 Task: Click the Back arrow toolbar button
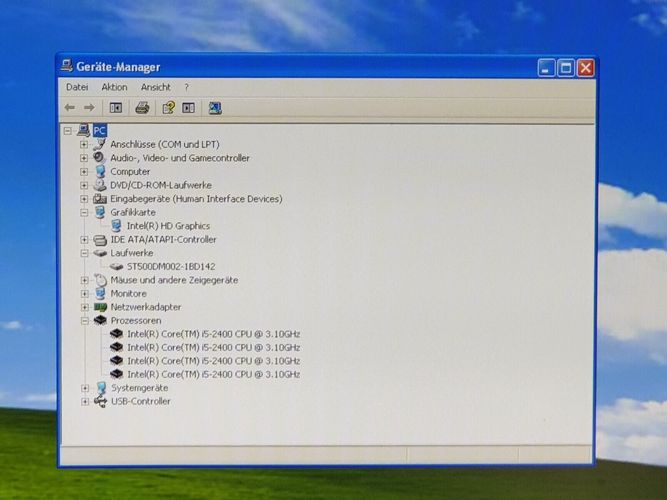(x=70, y=108)
